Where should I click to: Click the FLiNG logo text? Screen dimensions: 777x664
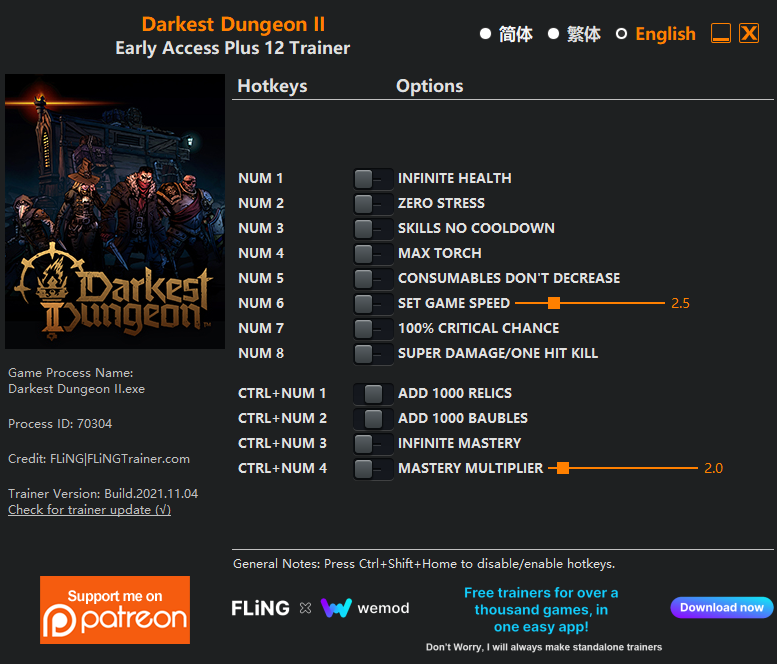pos(260,608)
